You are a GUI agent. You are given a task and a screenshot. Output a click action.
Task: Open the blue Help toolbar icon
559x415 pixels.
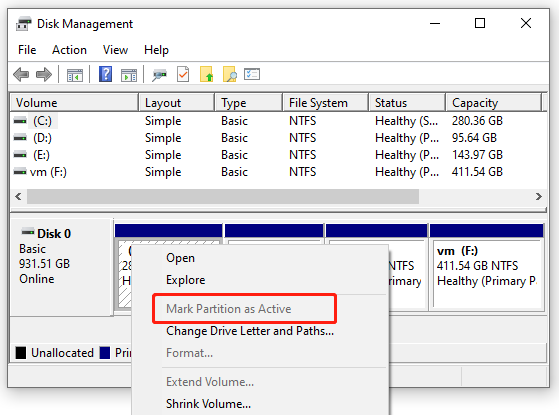pyautogui.click(x=106, y=74)
